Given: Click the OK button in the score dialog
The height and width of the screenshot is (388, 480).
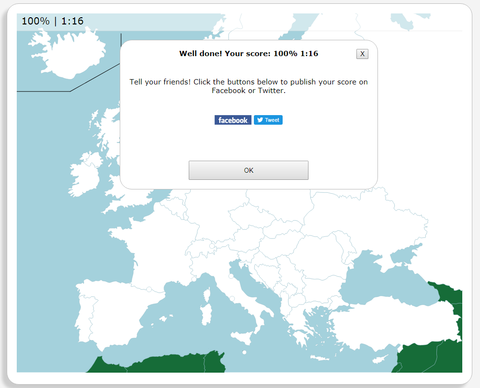Looking at the screenshot, I should pos(248,170).
